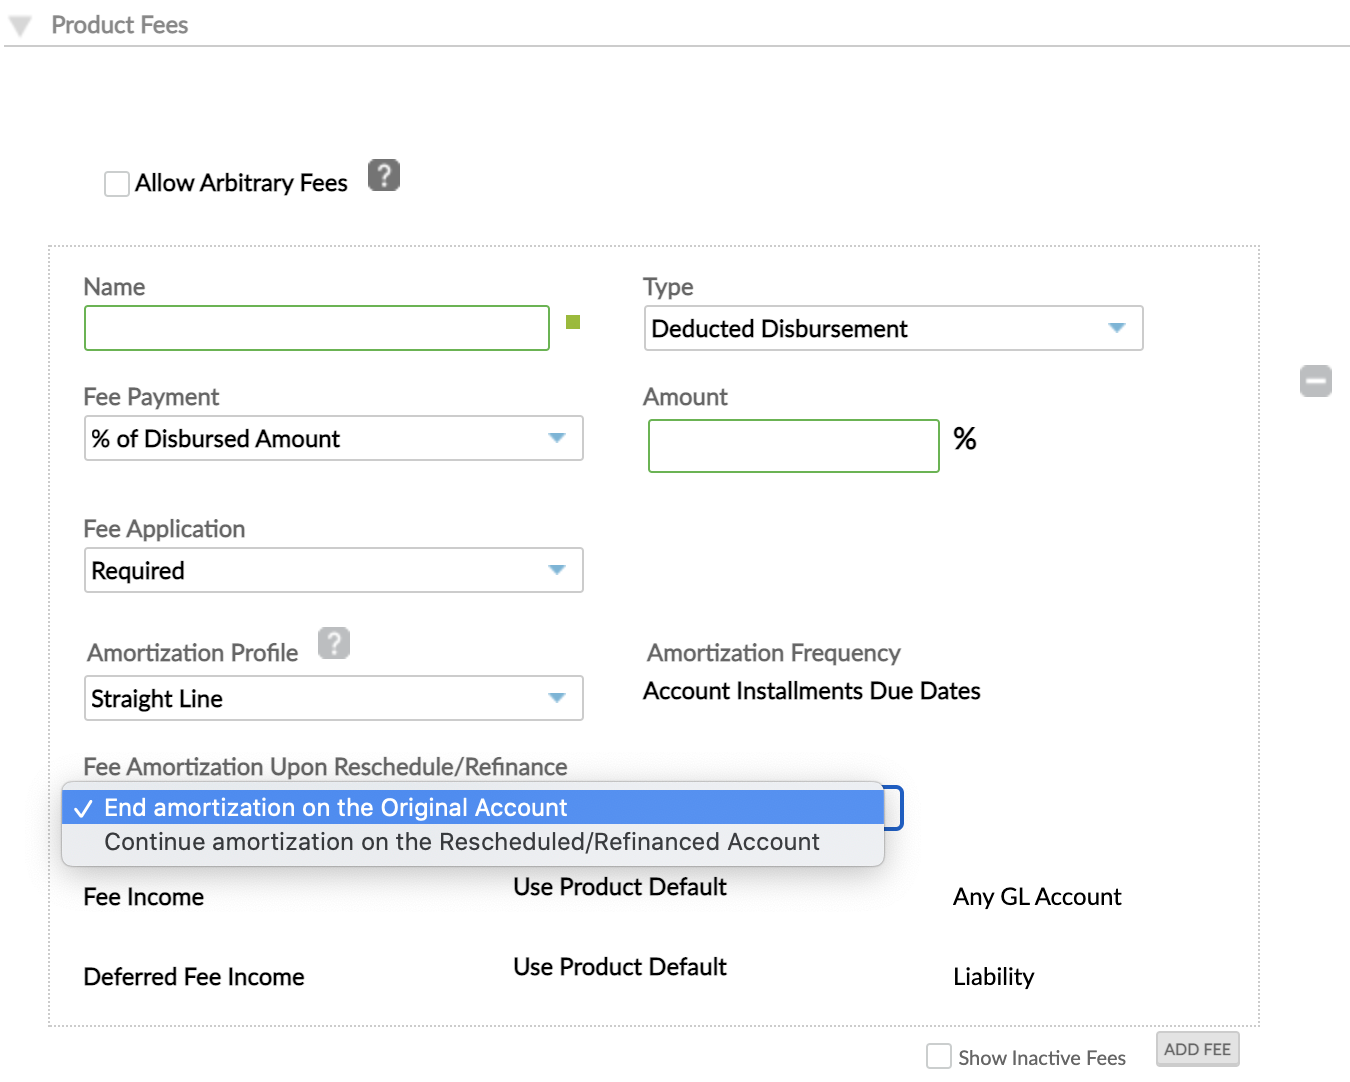The height and width of the screenshot is (1082, 1350).
Task: Click the Straight Line selection control
Action: click(x=333, y=698)
